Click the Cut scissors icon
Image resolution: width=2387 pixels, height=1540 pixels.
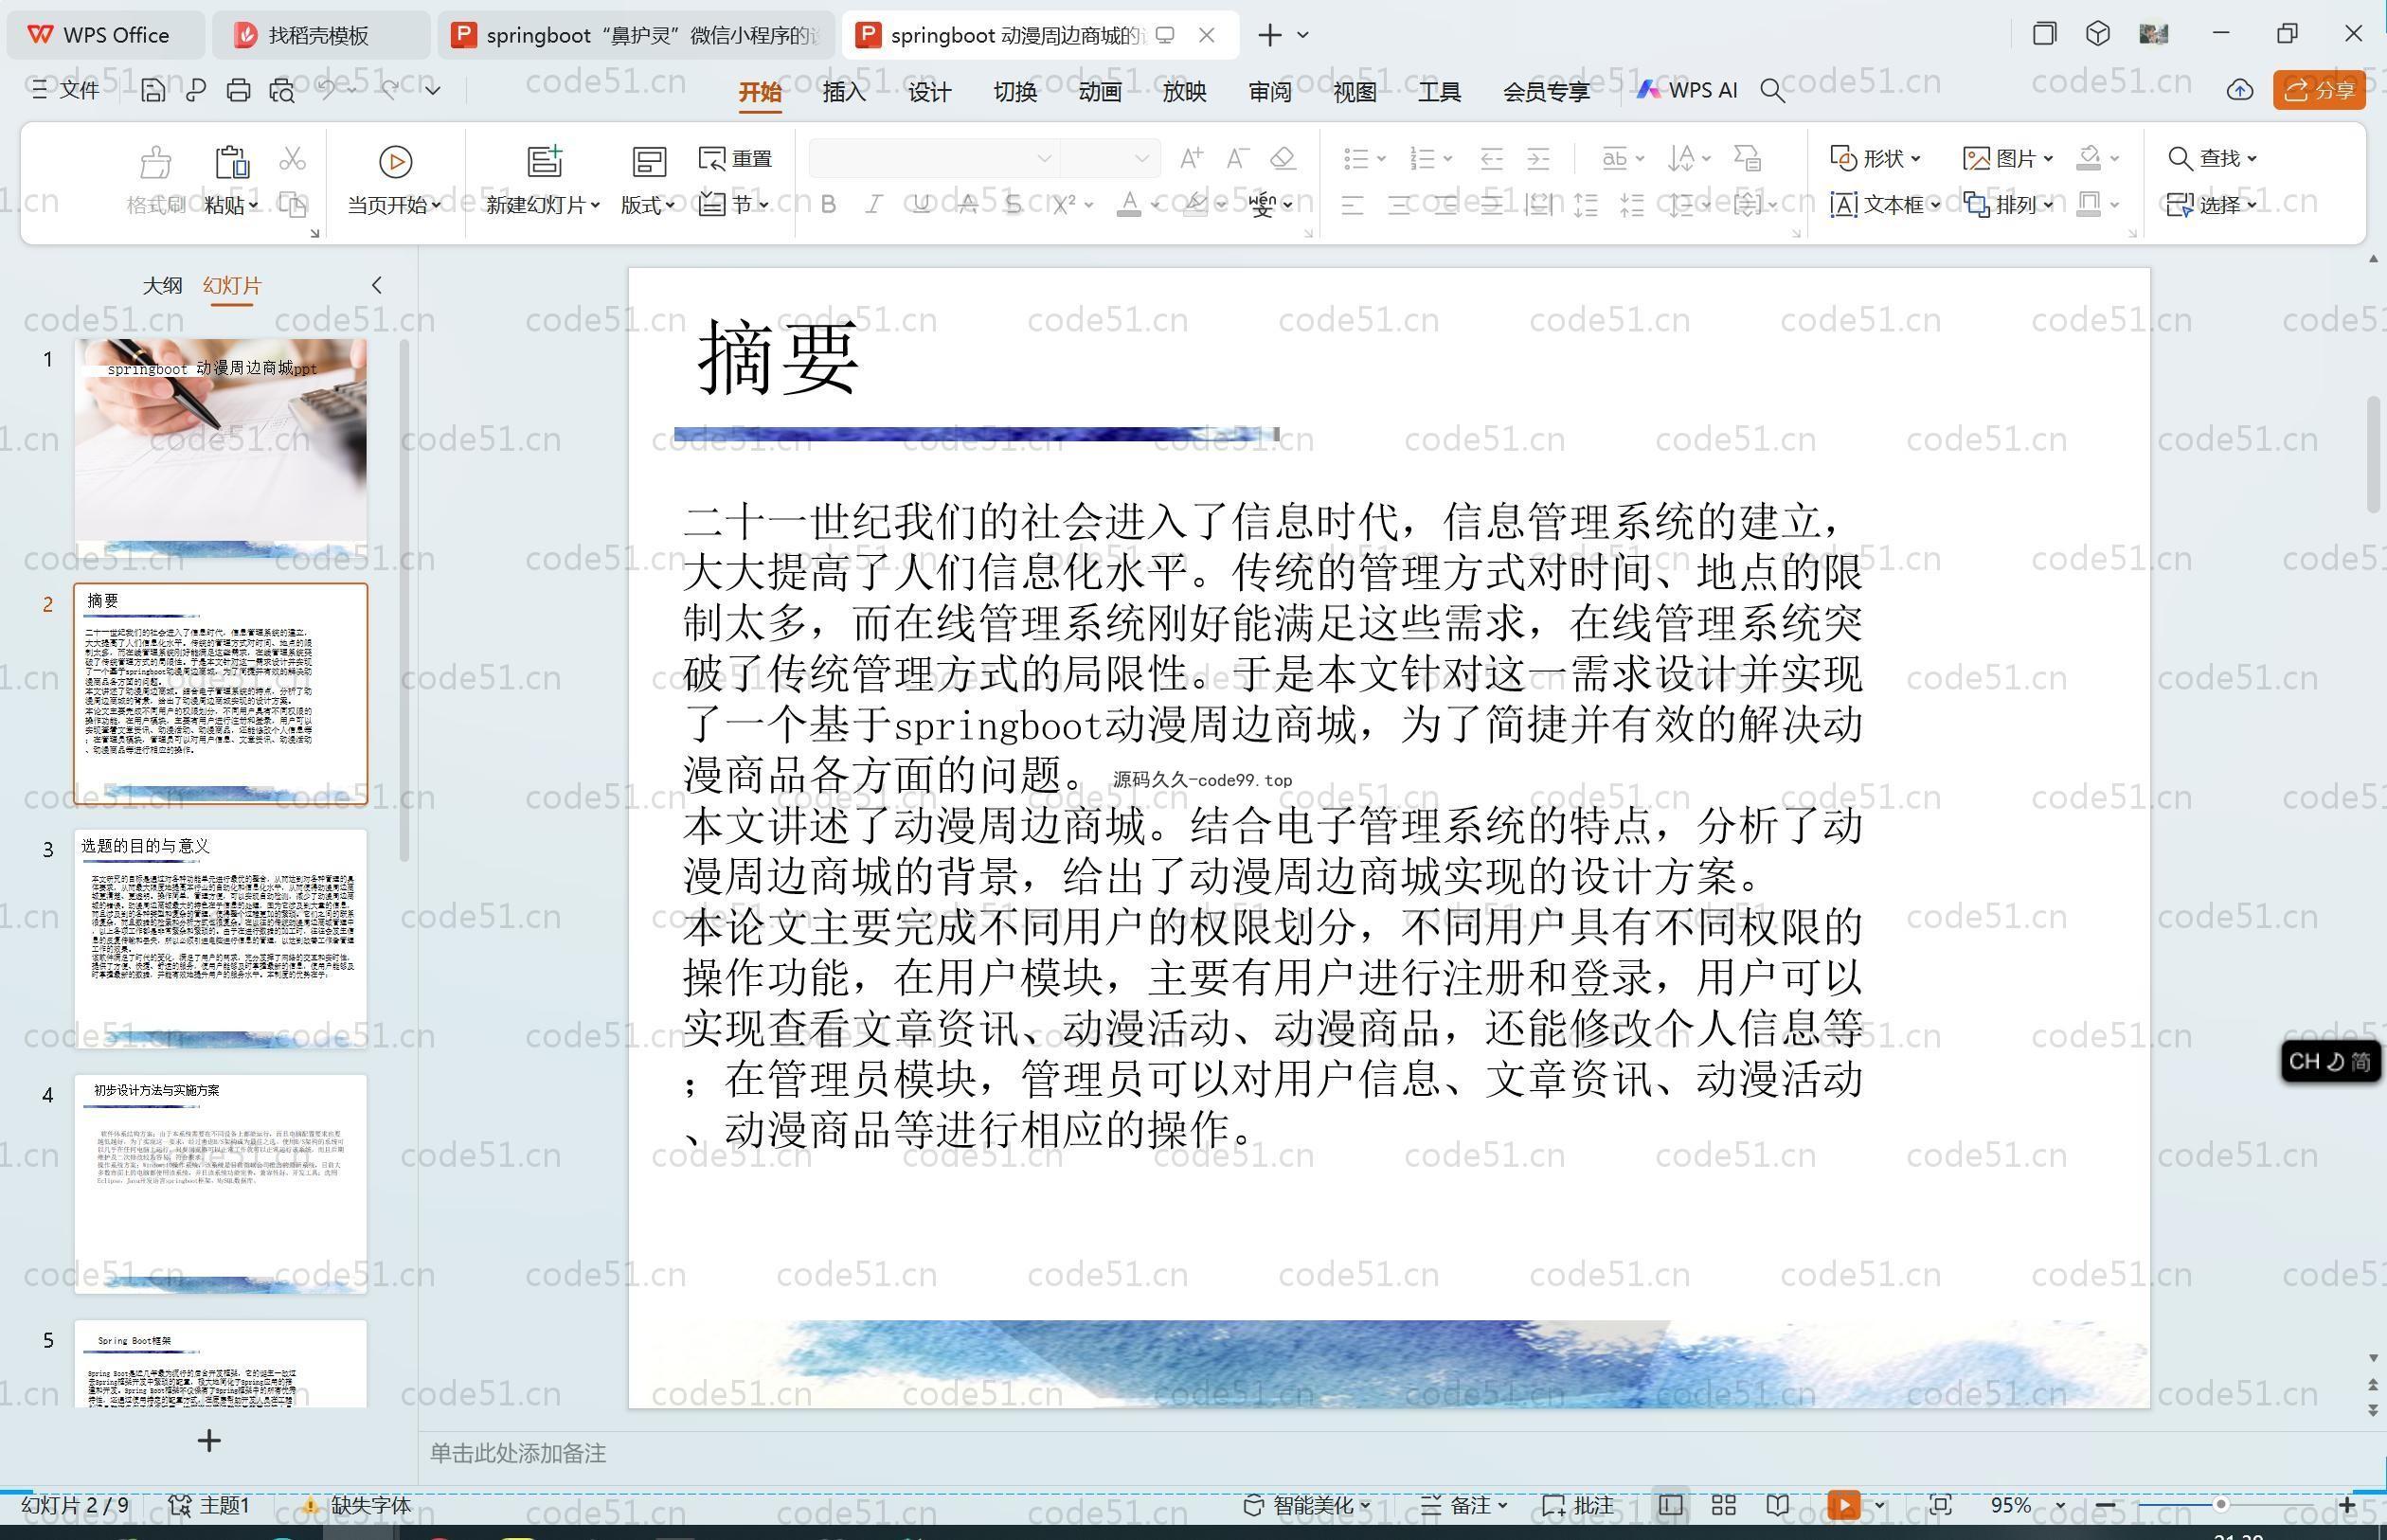click(292, 158)
